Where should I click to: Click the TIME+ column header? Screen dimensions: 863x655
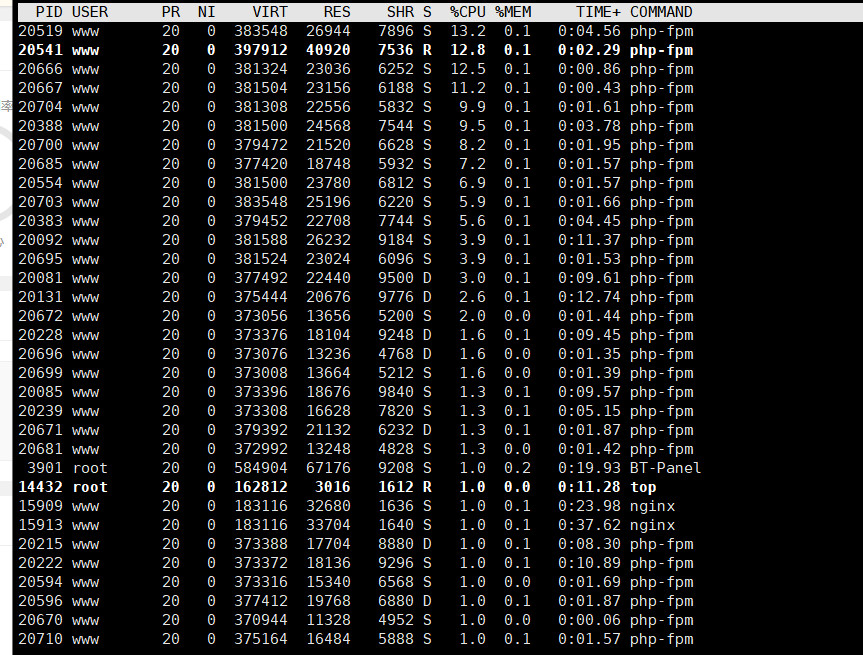coord(598,12)
